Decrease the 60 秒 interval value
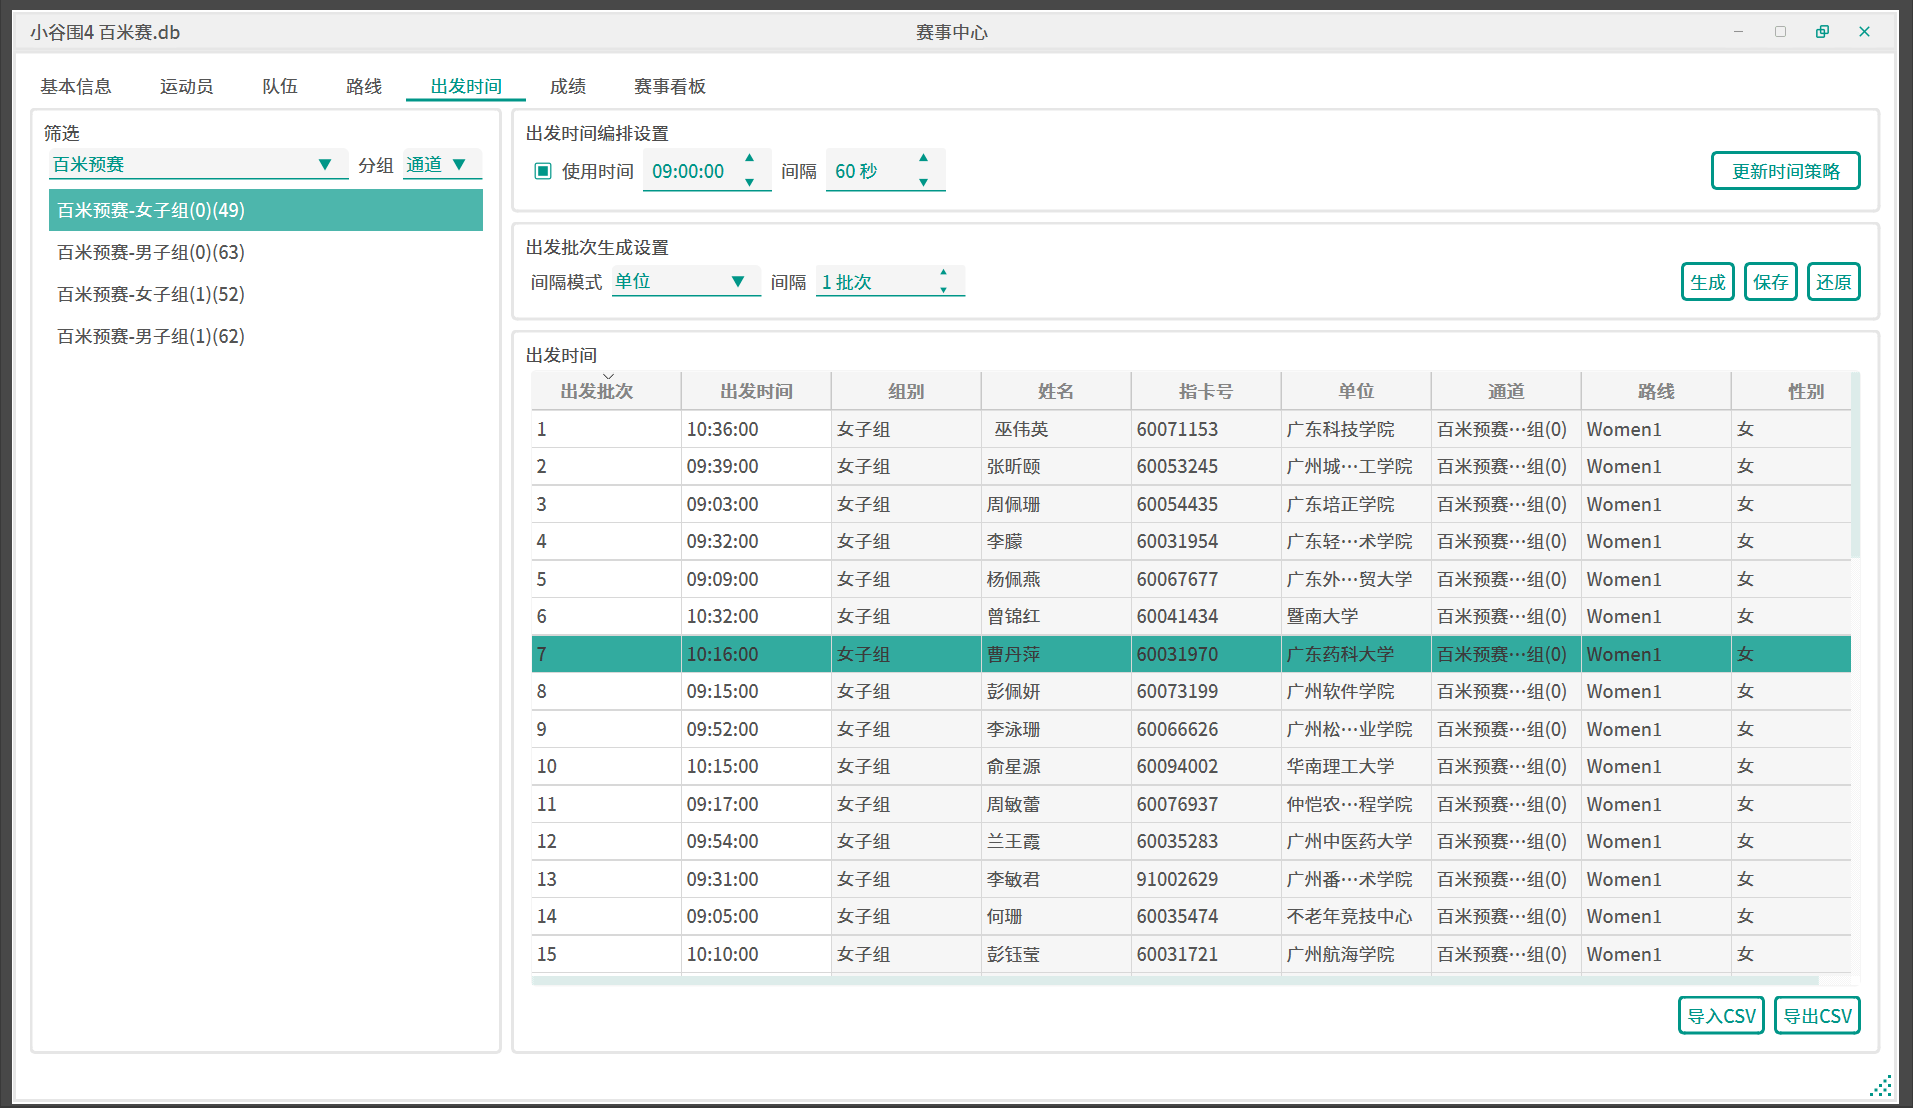Viewport: 1913px width, 1108px height. (923, 182)
